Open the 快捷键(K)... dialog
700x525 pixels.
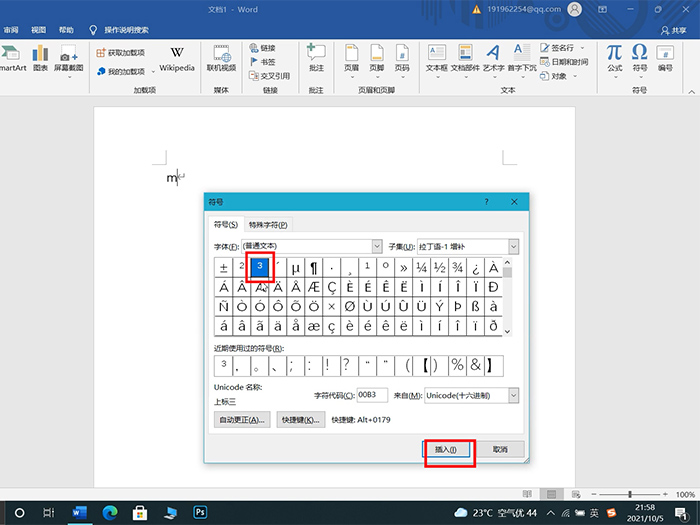300,420
